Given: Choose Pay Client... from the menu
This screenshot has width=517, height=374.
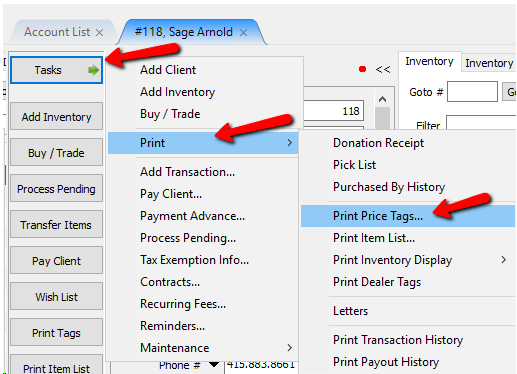Looking at the screenshot, I should (171, 194).
